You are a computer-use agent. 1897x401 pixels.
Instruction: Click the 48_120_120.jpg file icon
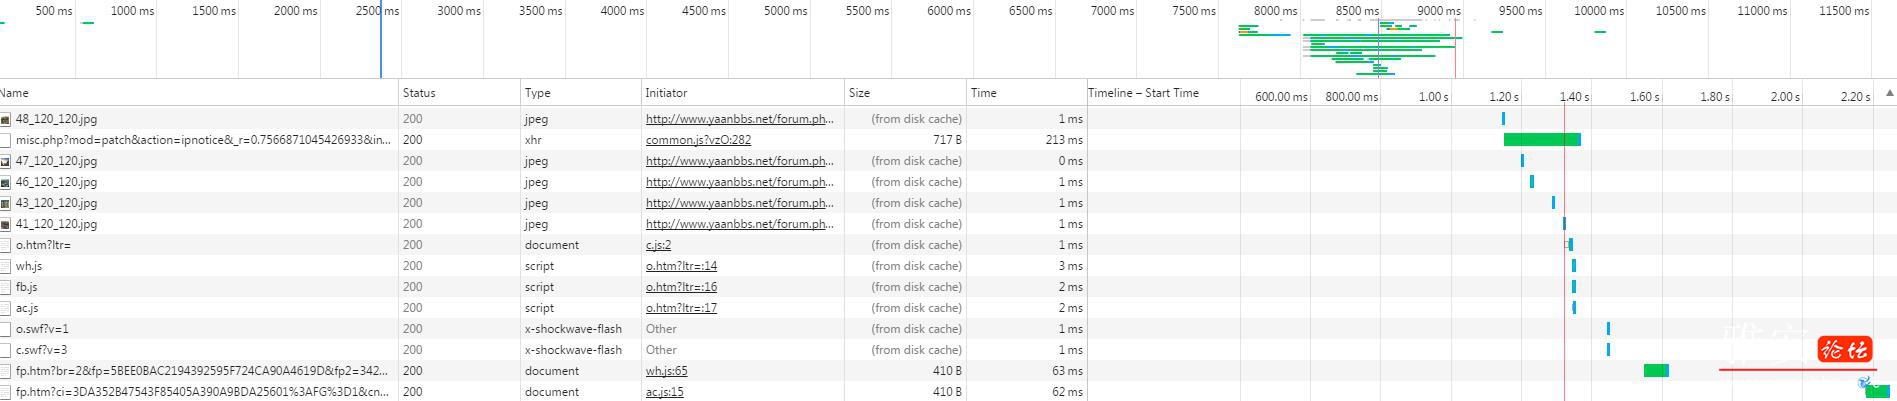(x=5, y=119)
